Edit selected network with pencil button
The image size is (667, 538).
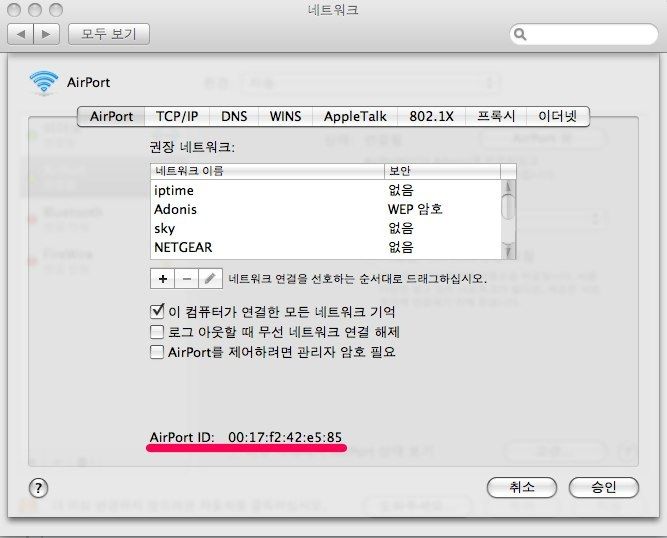[x=210, y=279]
